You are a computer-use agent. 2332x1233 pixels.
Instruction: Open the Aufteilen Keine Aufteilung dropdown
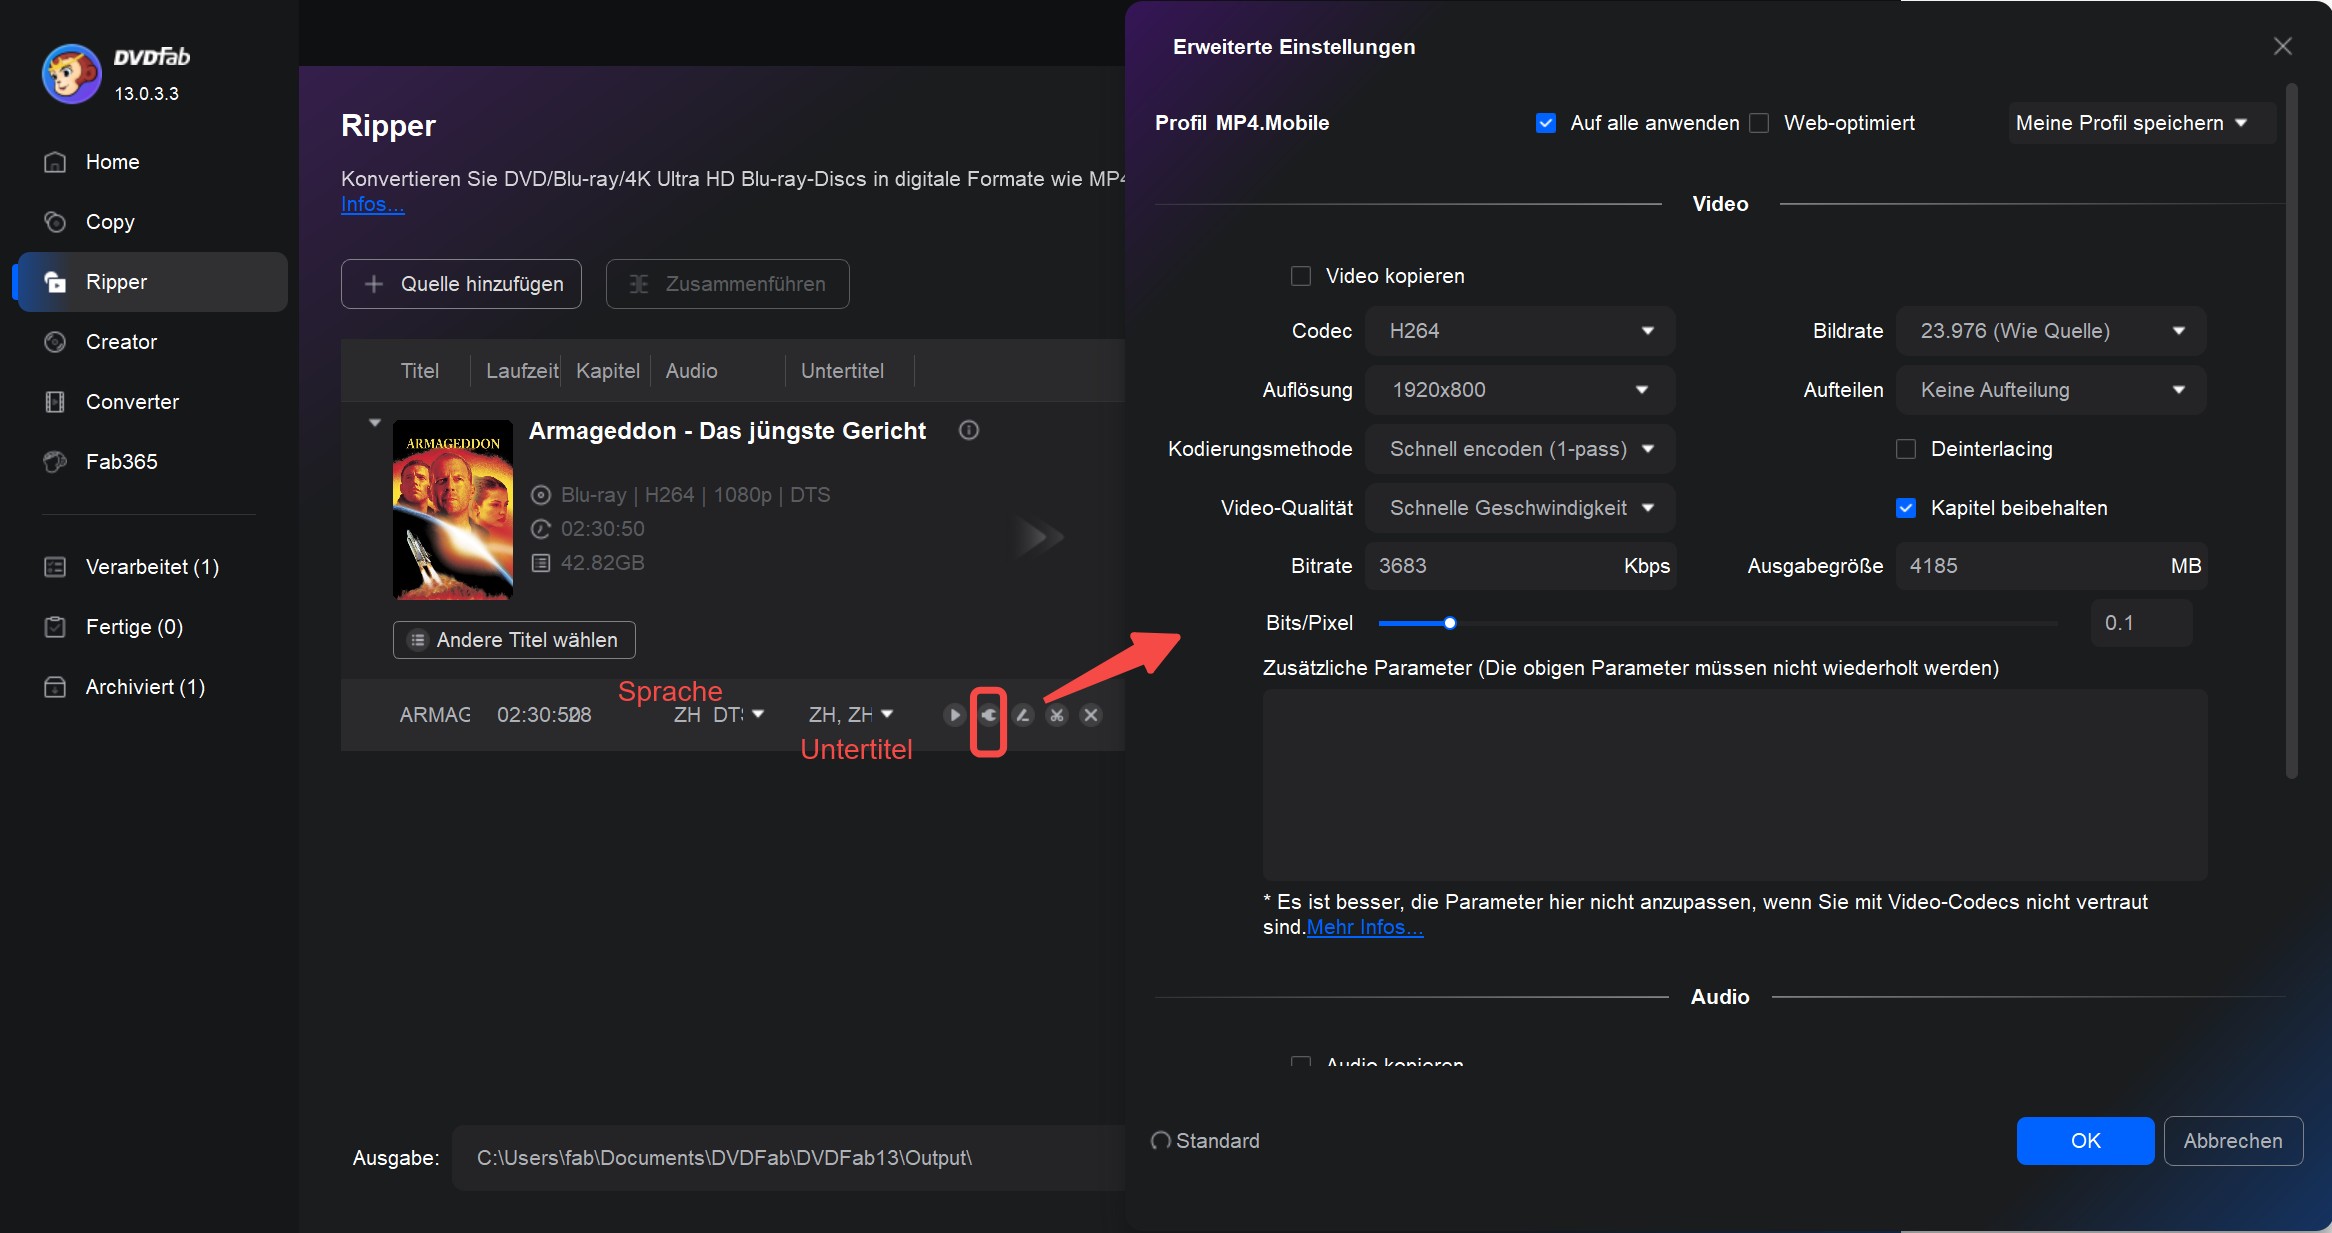(2051, 390)
